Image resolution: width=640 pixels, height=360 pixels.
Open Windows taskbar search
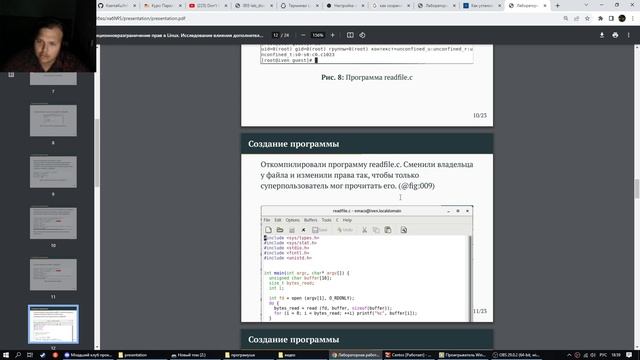pos(18,355)
